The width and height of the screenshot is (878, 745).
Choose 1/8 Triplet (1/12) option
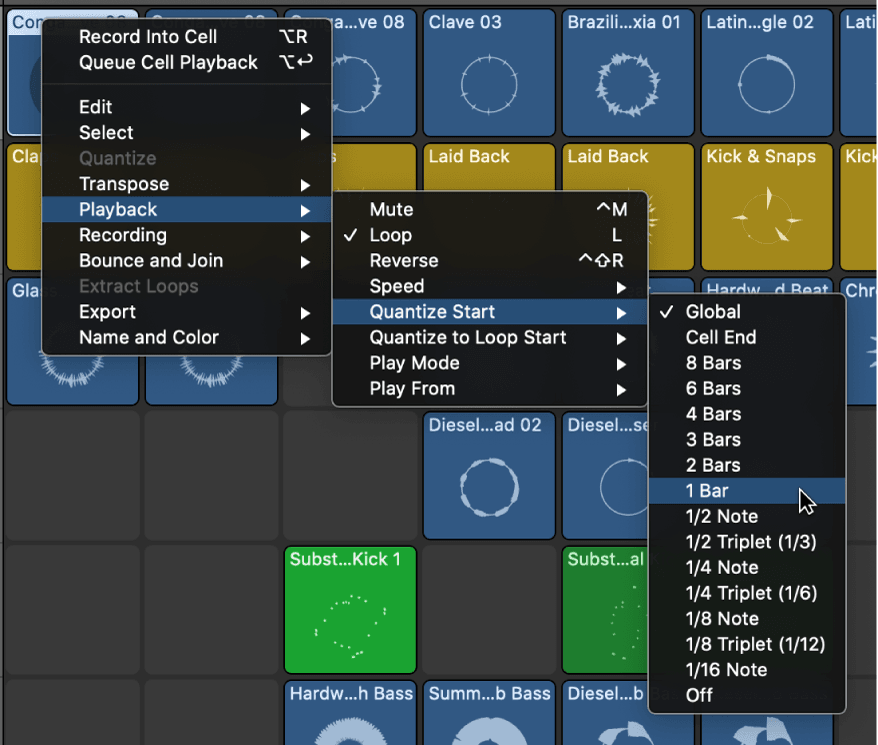(747, 644)
